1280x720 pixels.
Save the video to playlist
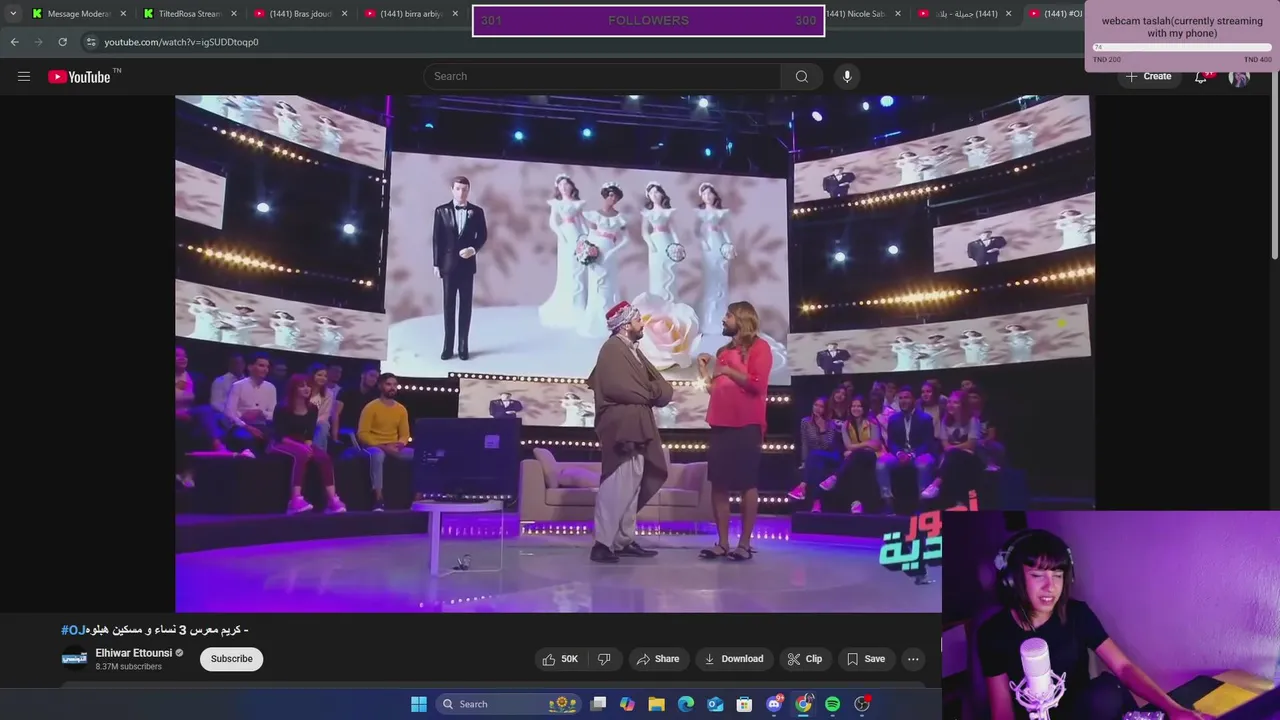point(866,659)
